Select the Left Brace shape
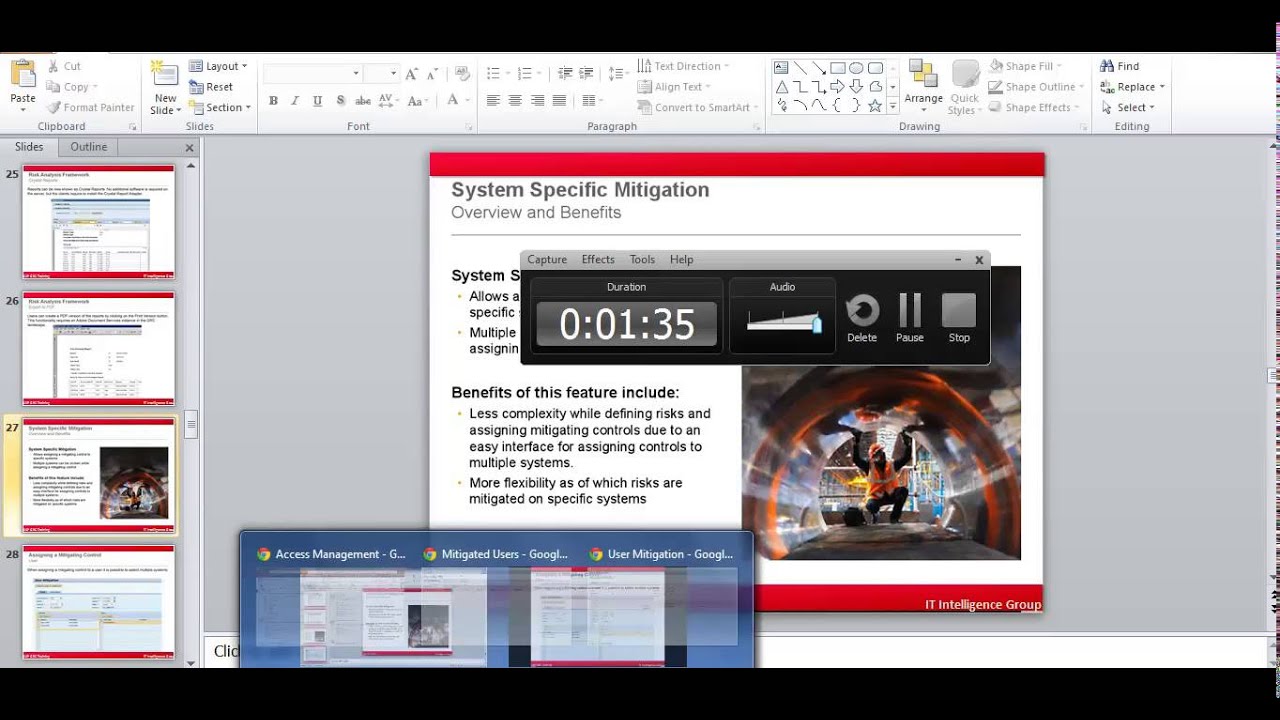The height and width of the screenshot is (720, 1280). pyautogui.click(x=838, y=106)
